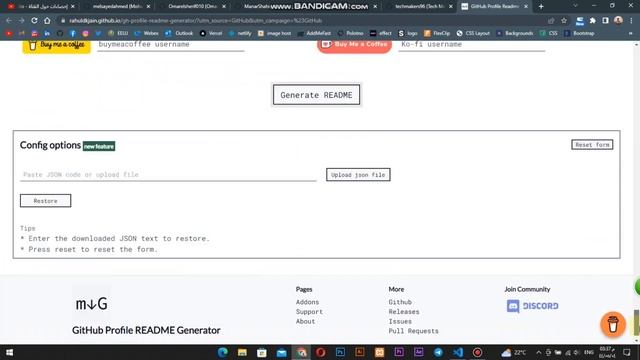Switch to the first YouTube Arabic tab
This screenshot has height=360, width=640.
click(x=42, y=7)
